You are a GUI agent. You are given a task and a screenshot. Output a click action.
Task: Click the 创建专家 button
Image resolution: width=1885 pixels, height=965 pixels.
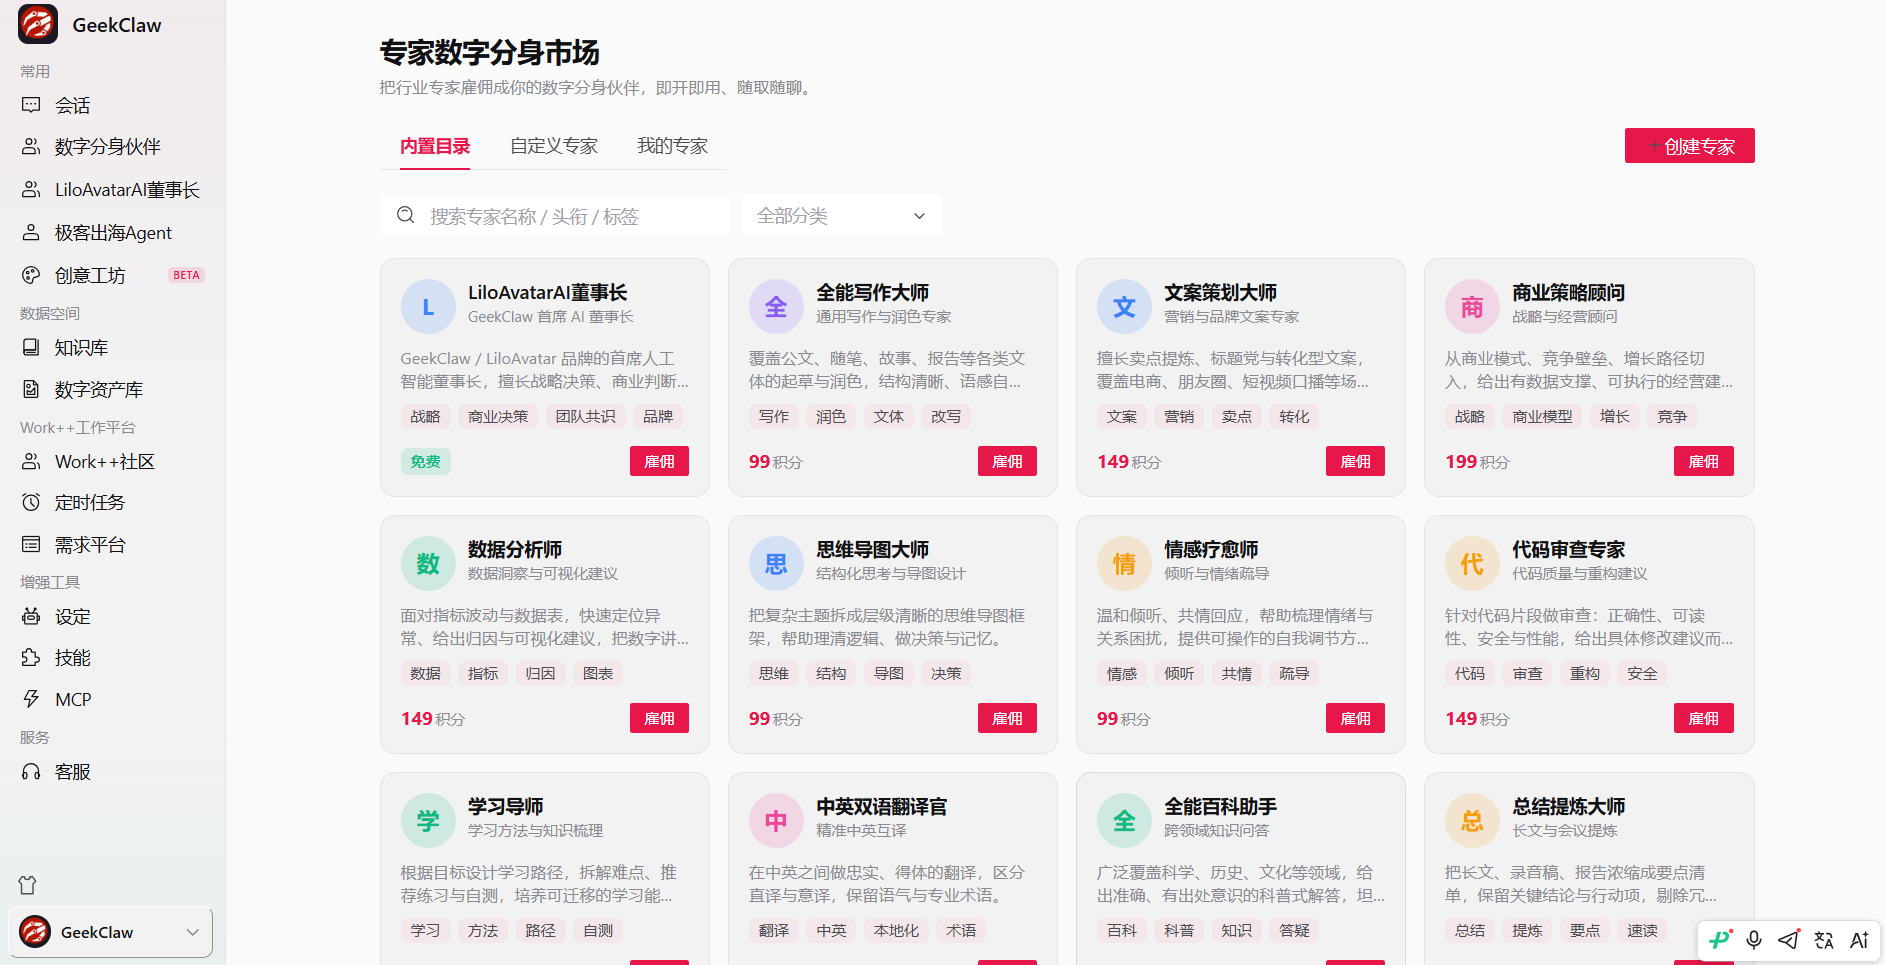1689,146
